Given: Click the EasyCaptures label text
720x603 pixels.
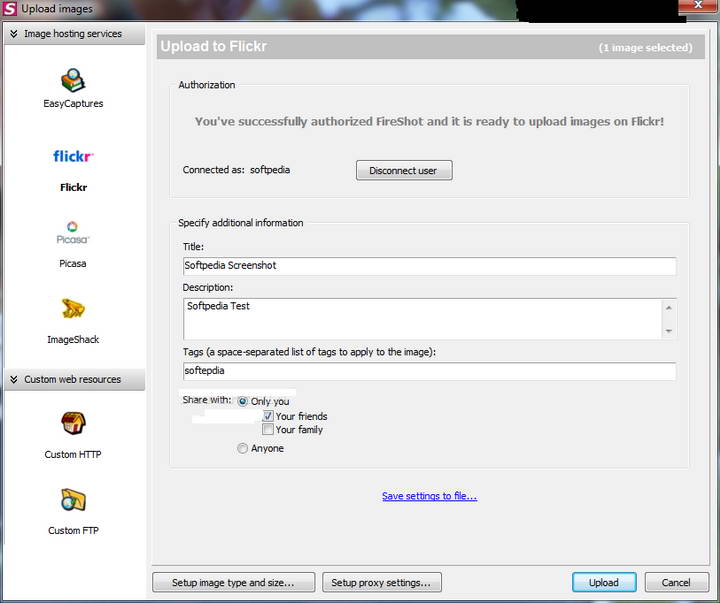Looking at the screenshot, I should pyautogui.click(x=73, y=104).
